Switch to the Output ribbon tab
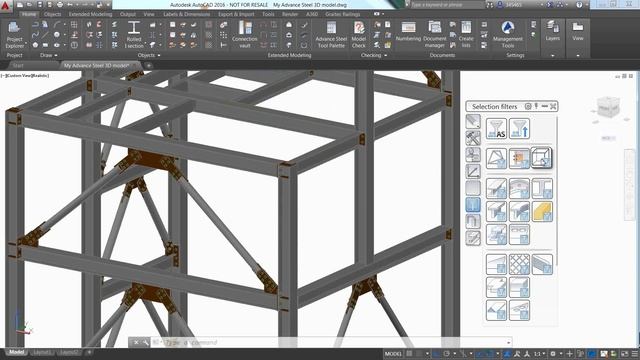 point(127,14)
